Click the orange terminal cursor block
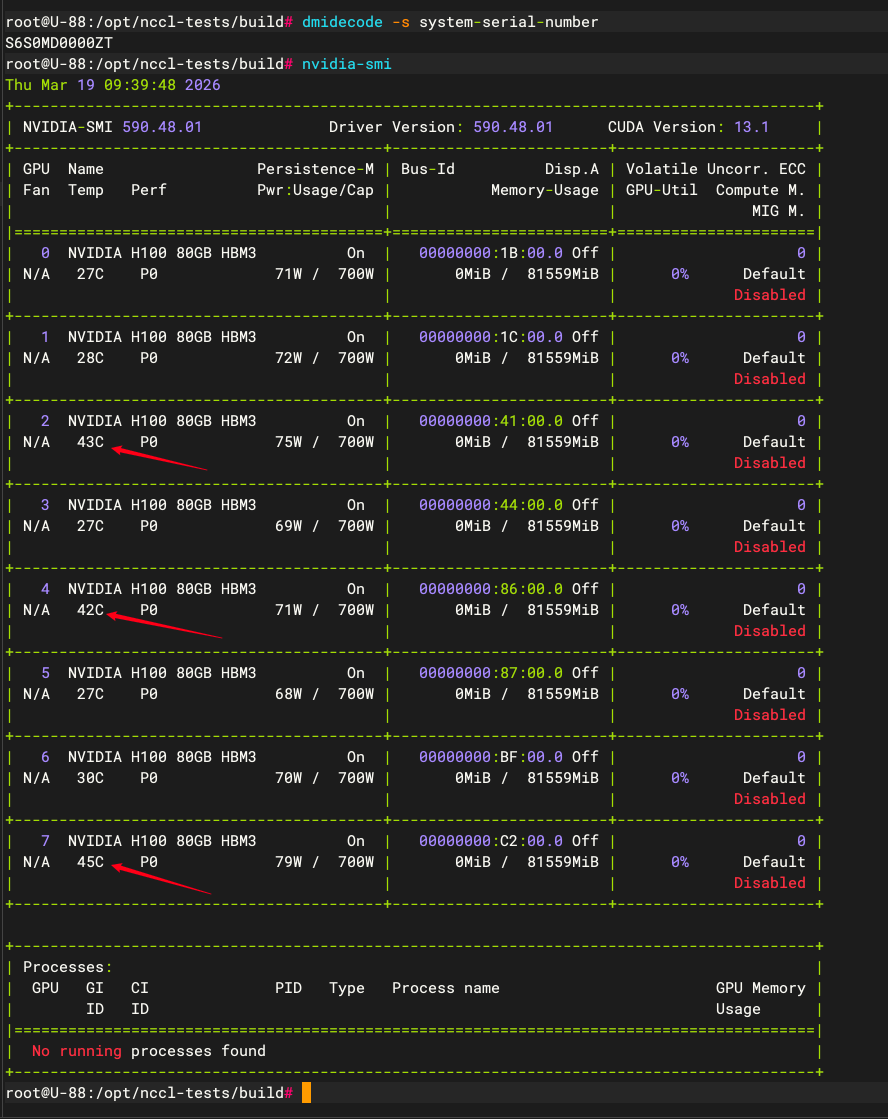 pyautogui.click(x=306, y=1092)
